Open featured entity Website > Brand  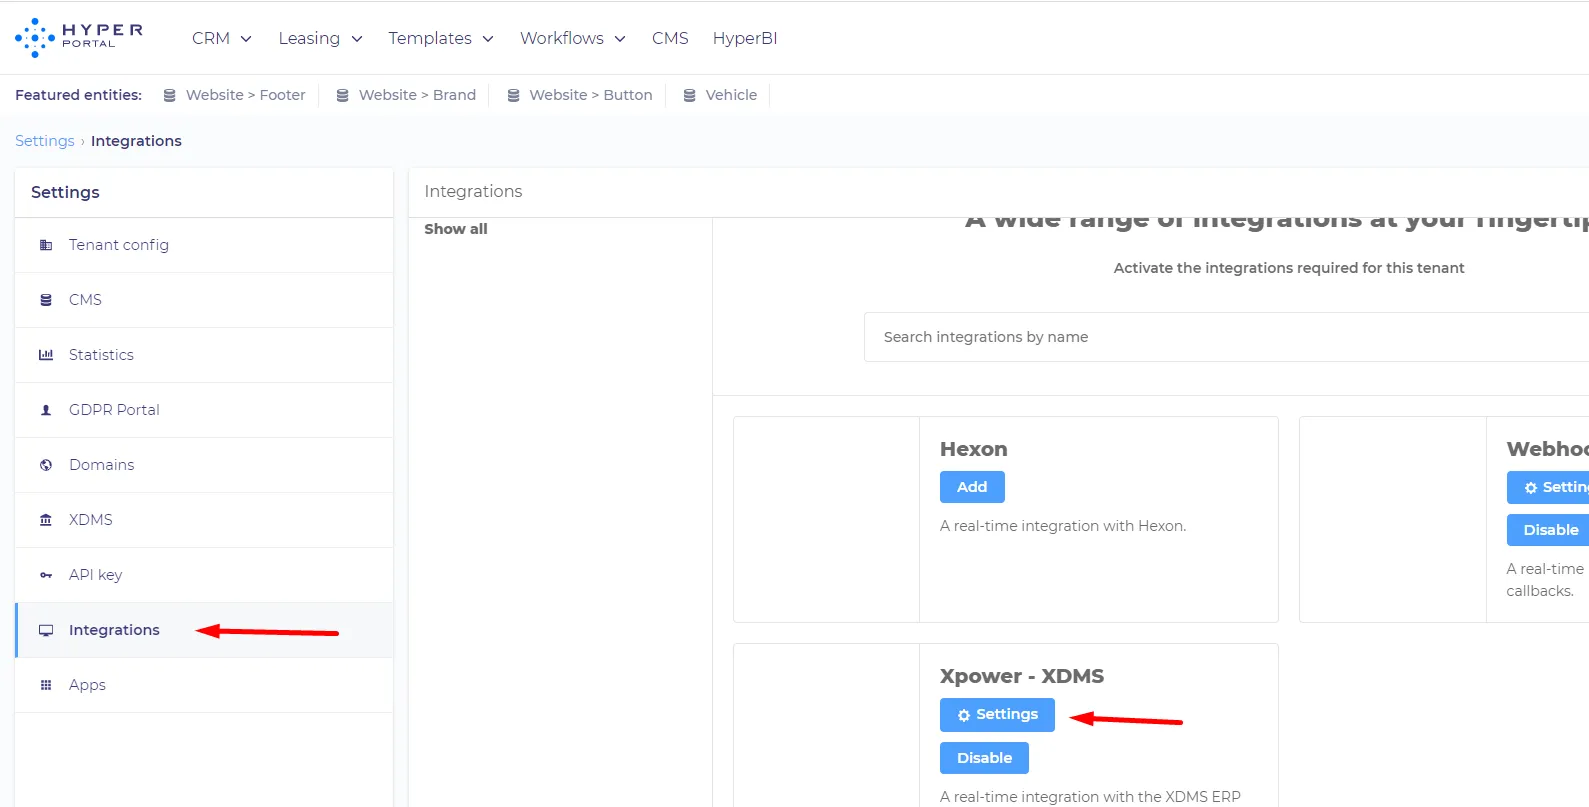point(406,95)
